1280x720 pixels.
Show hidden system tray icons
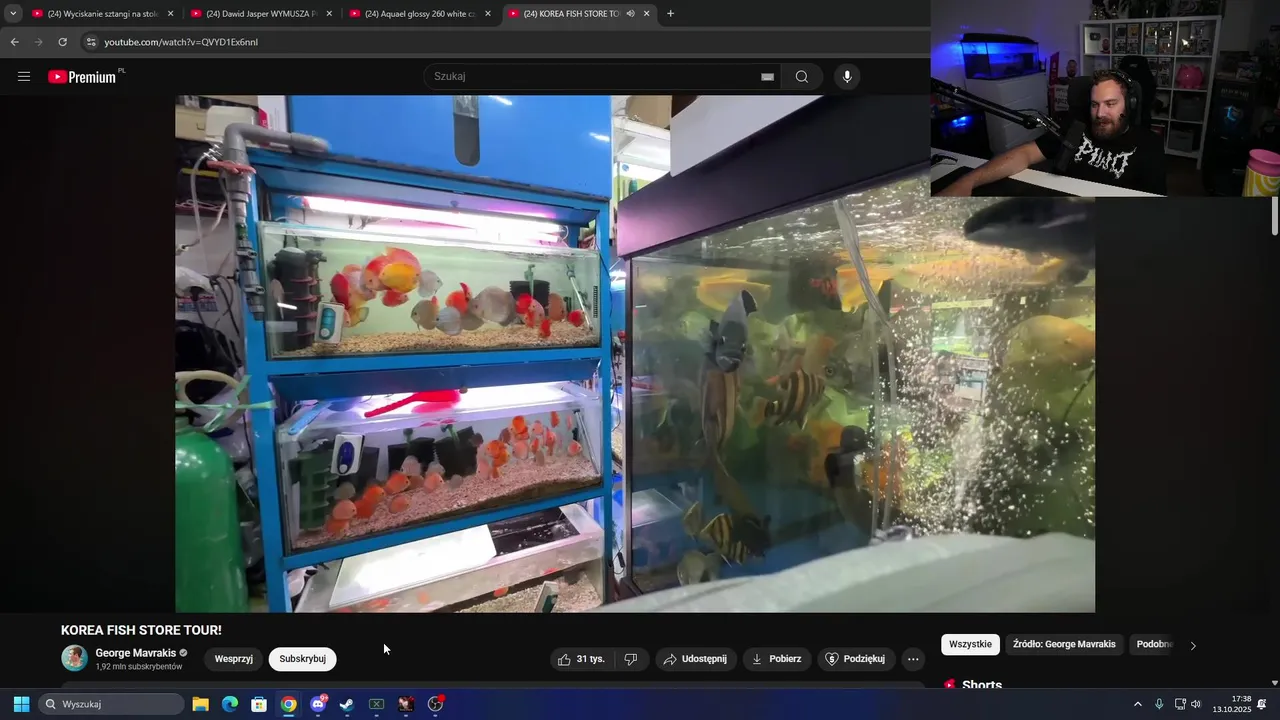pyautogui.click(x=1137, y=704)
